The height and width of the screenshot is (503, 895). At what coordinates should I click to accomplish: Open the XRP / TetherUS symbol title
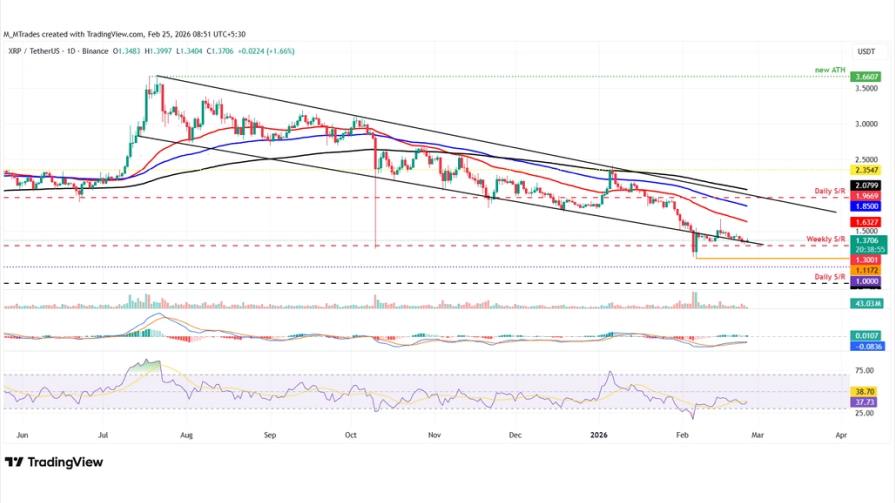[42, 34]
